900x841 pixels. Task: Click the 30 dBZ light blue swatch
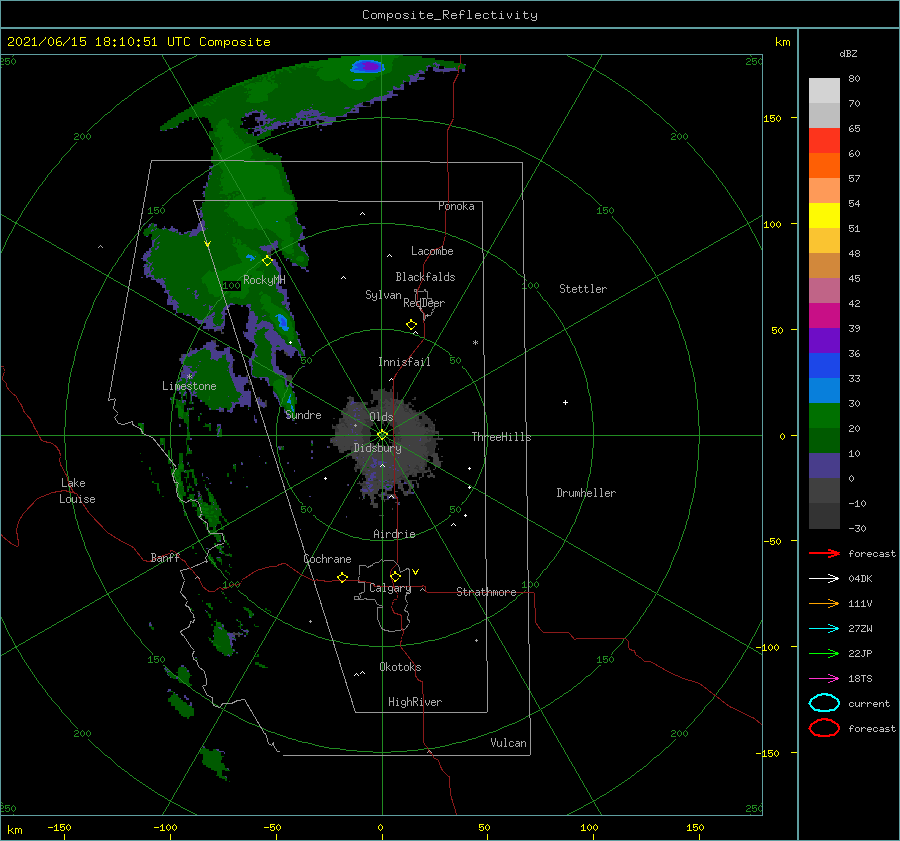pyautogui.click(x=824, y=390)
